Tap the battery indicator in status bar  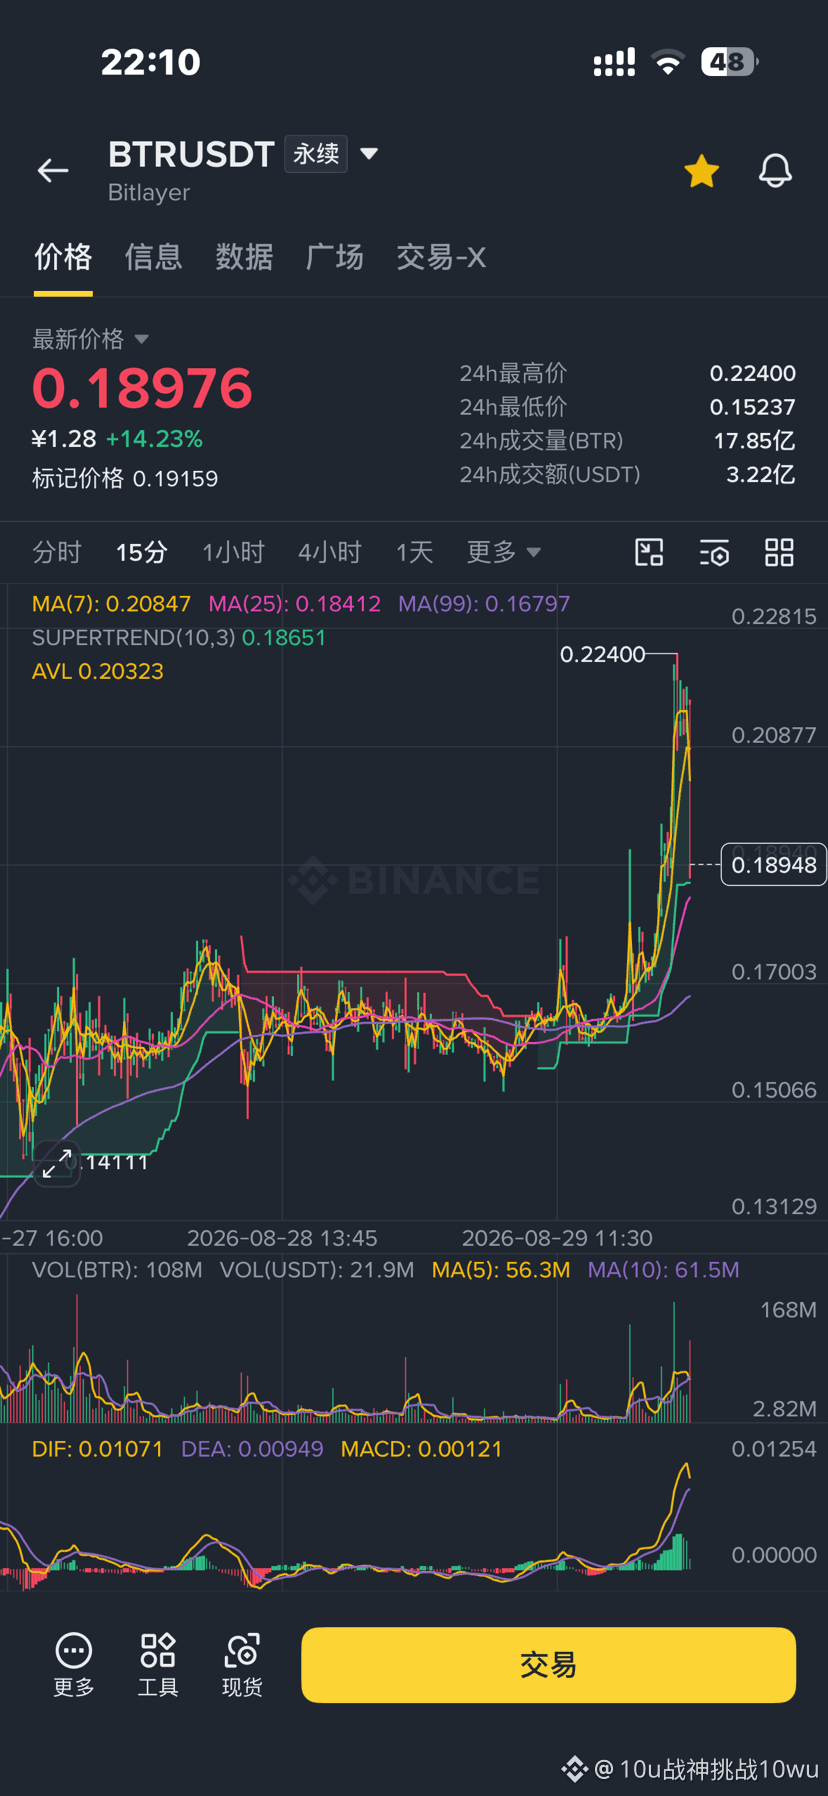click(729, 62)
